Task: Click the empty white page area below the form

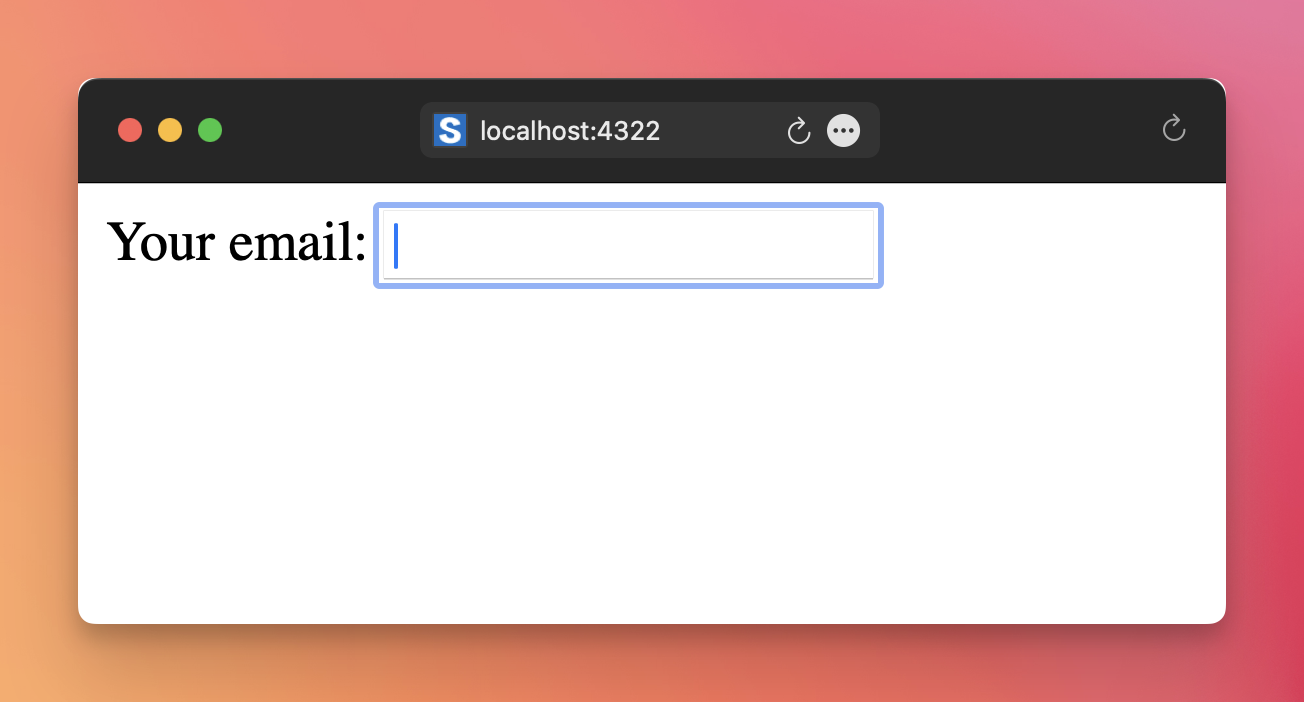Action: point(650,450)
